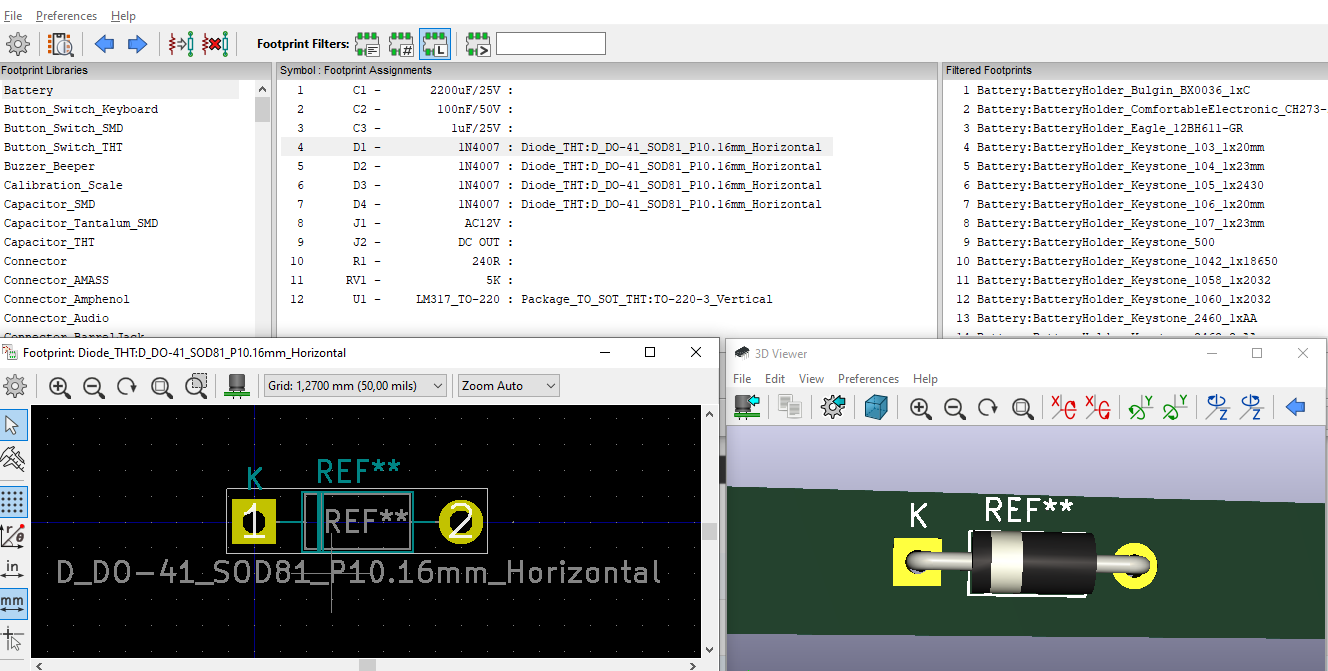Switch units to millimeters

(x=13, y=602)
